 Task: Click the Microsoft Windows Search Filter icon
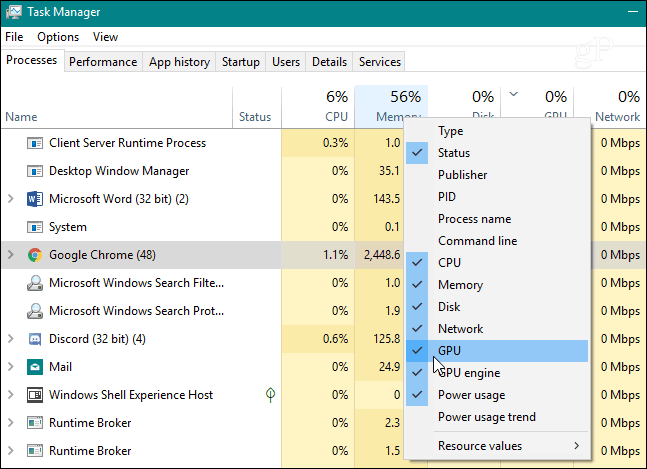(x=35, y=283)
